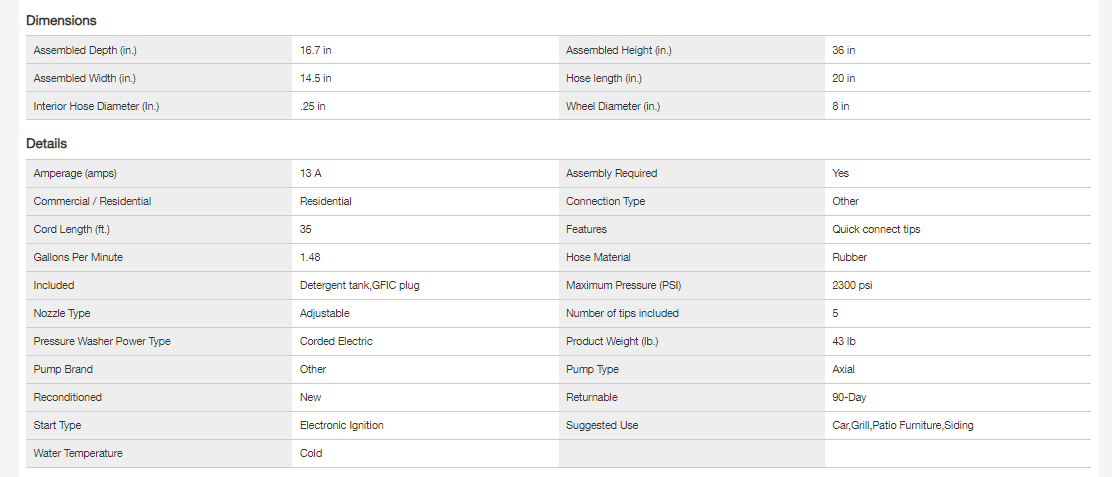Click the 13 A amperage value

311,173
